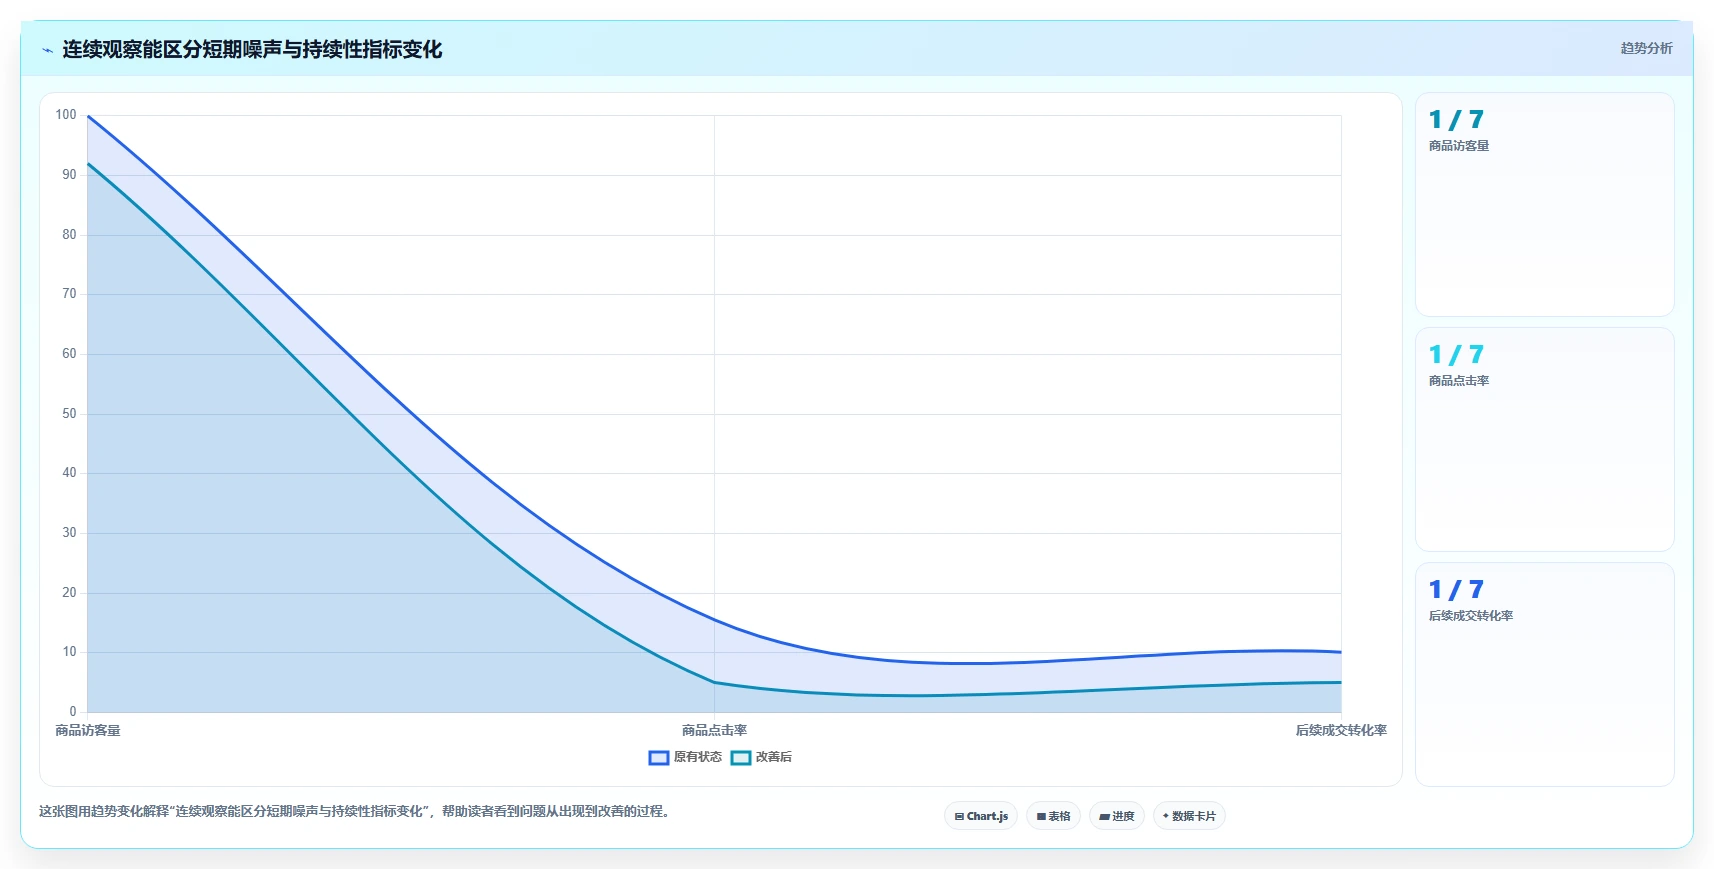This screenshot has width=1714, height=869.
Task: Click the y-axis value 90
Action: 69,175
